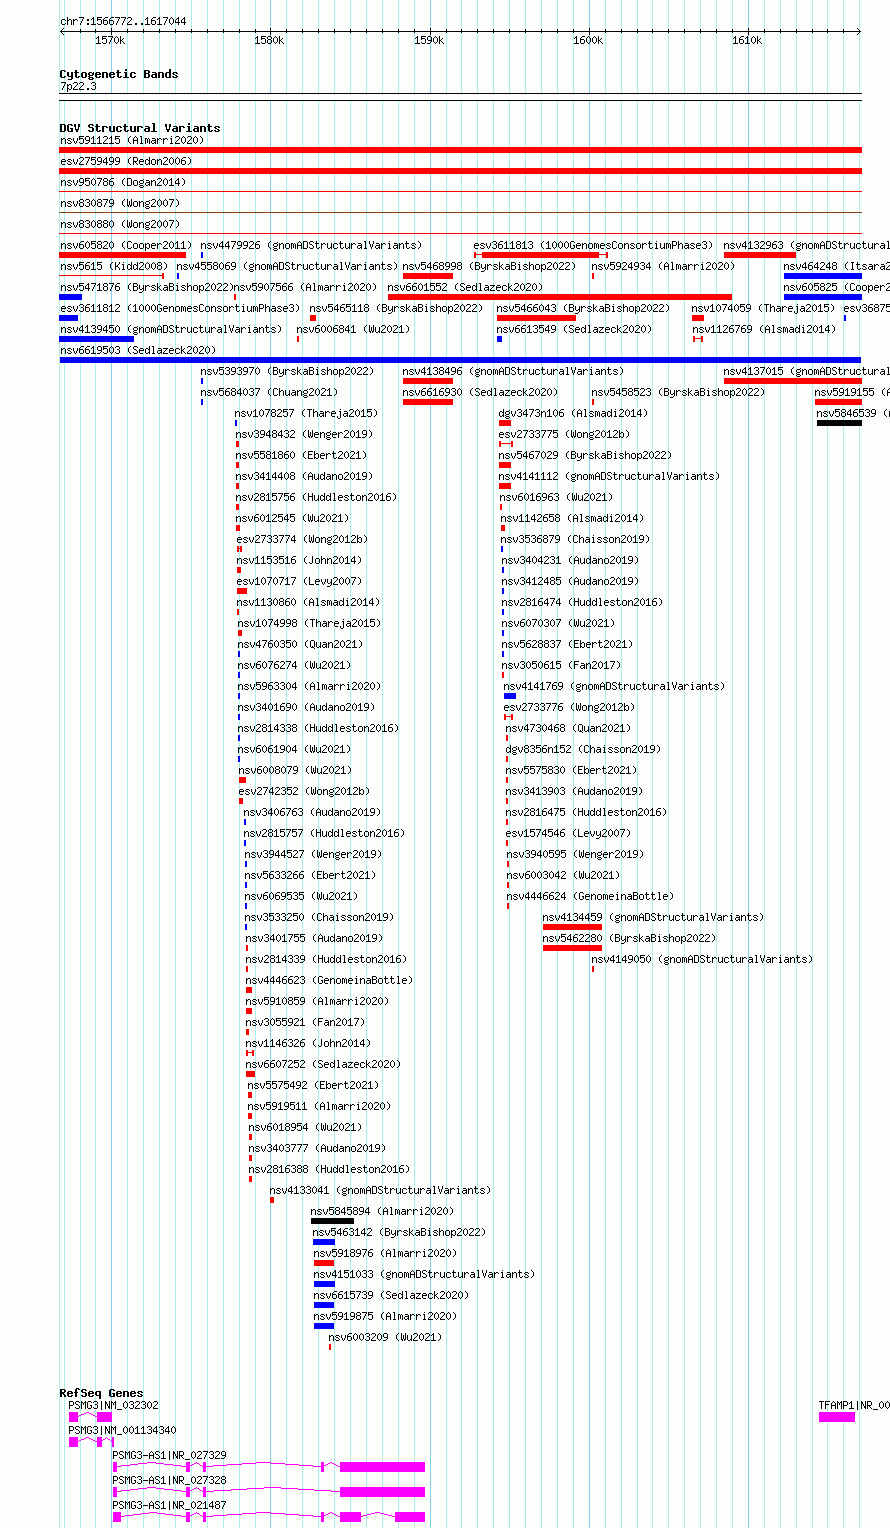The width and height of the screenshot is (890, 1528).
Task: Open variant nsv1074059 (Thareja2015)
Action: (x=763, y=308)
